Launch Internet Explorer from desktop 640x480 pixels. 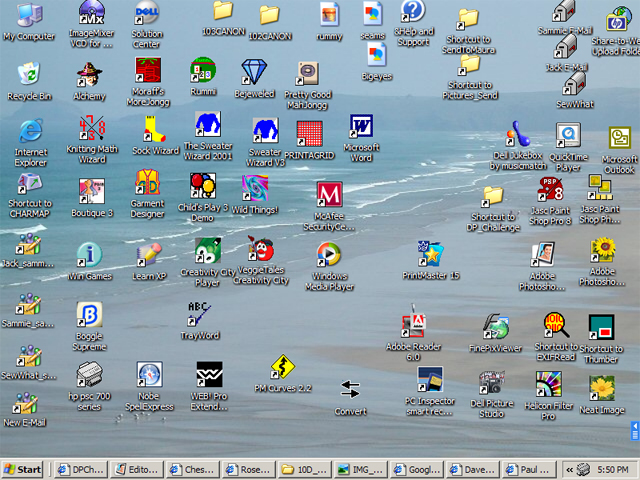pyautogui.click(x=31, y=131)
